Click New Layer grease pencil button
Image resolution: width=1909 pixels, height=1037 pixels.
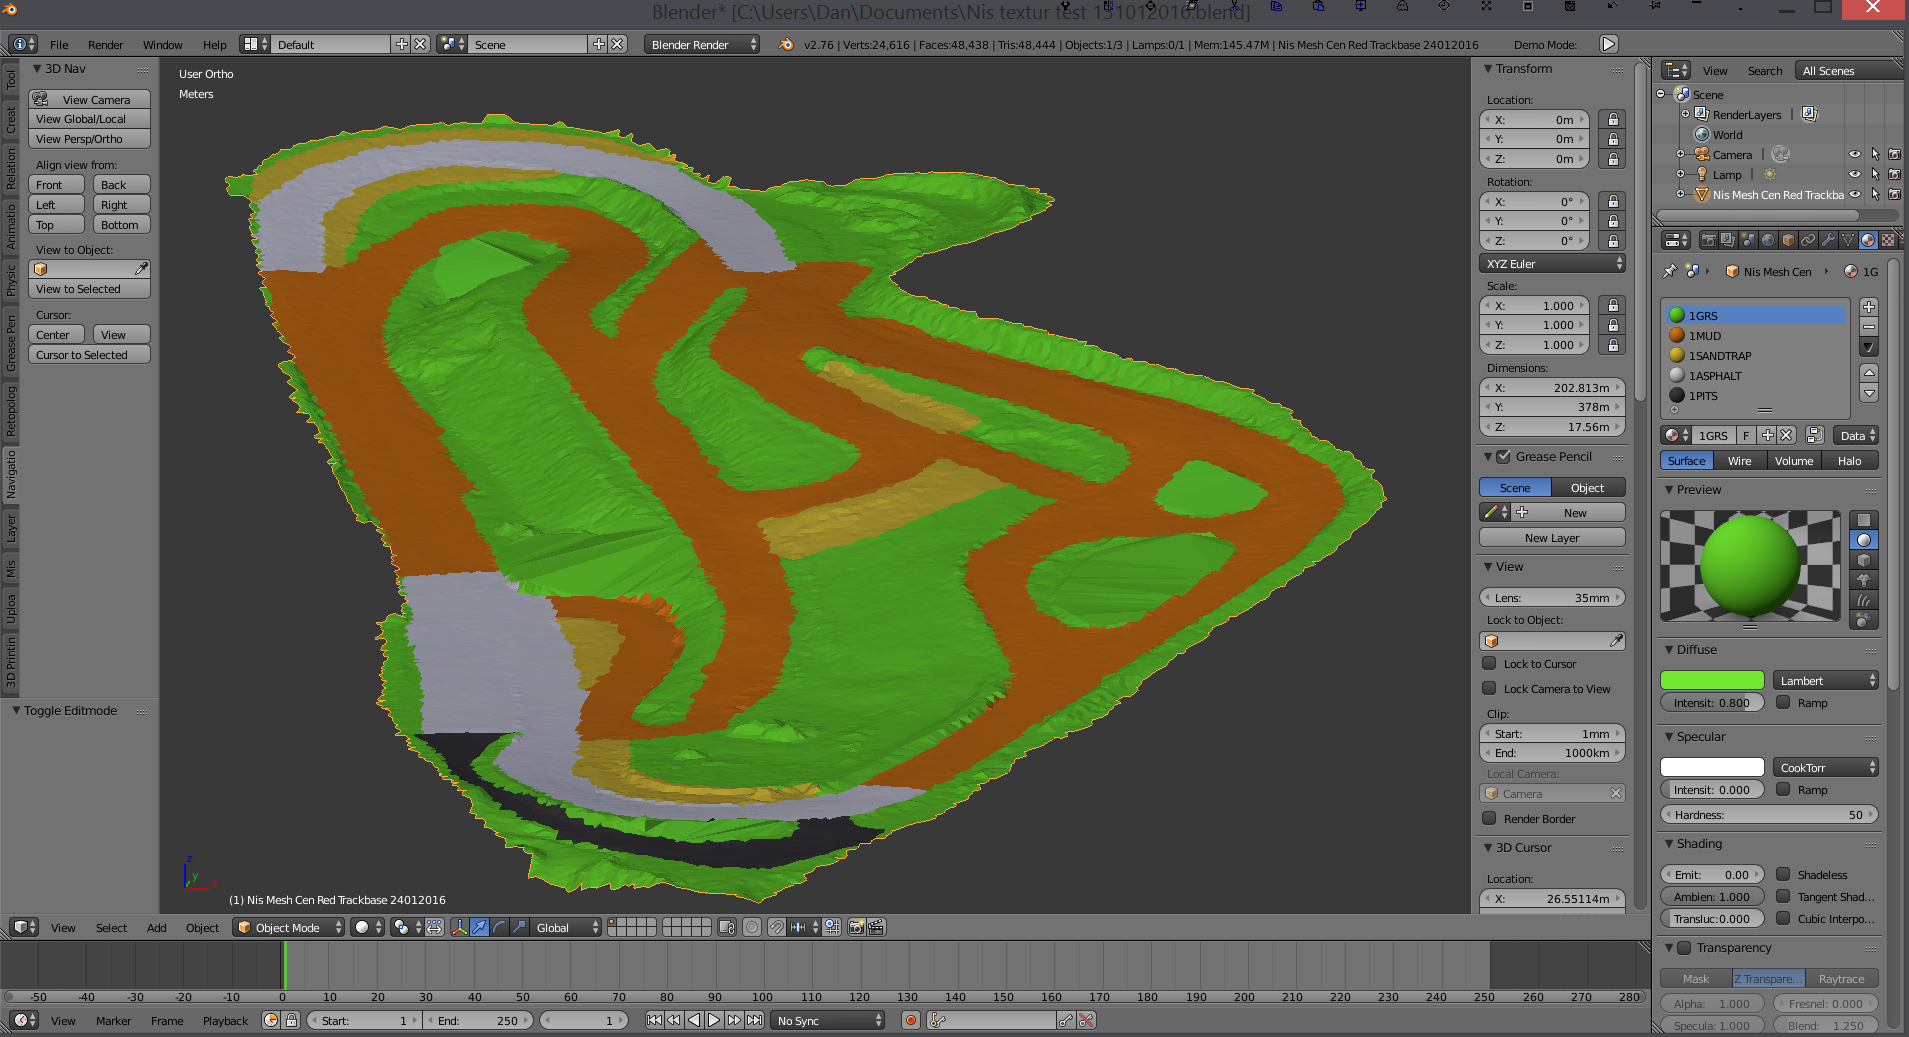[x=1552, y=537]
